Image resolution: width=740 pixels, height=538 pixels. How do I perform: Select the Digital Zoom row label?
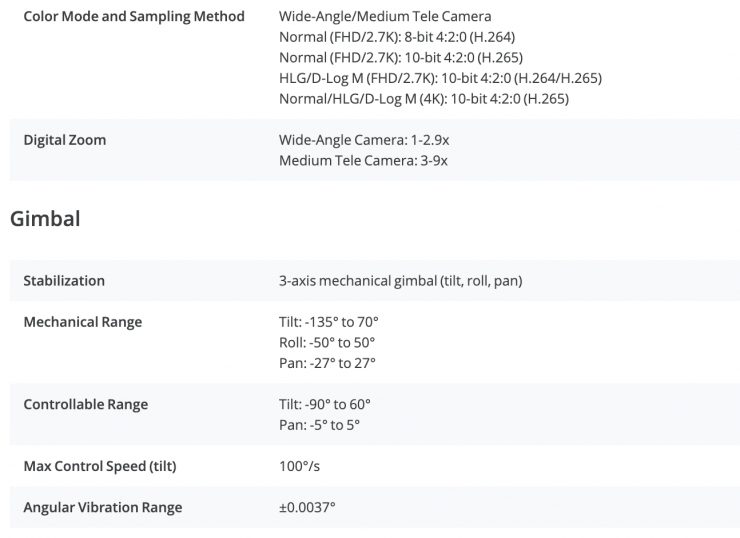(64, 140)
